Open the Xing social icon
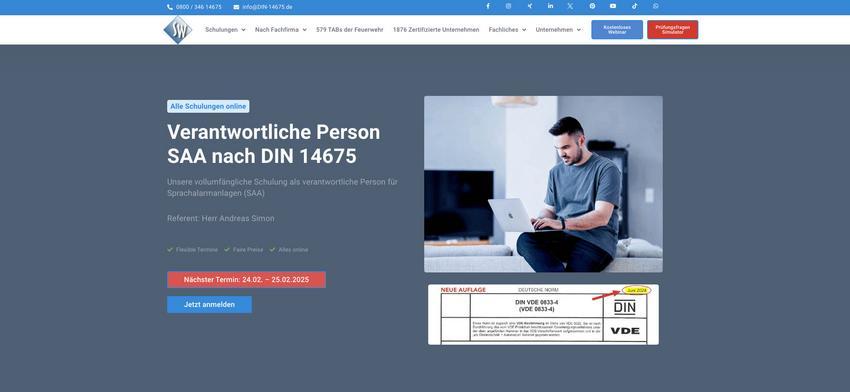This screenshot has width=850, height=392. 530,7
